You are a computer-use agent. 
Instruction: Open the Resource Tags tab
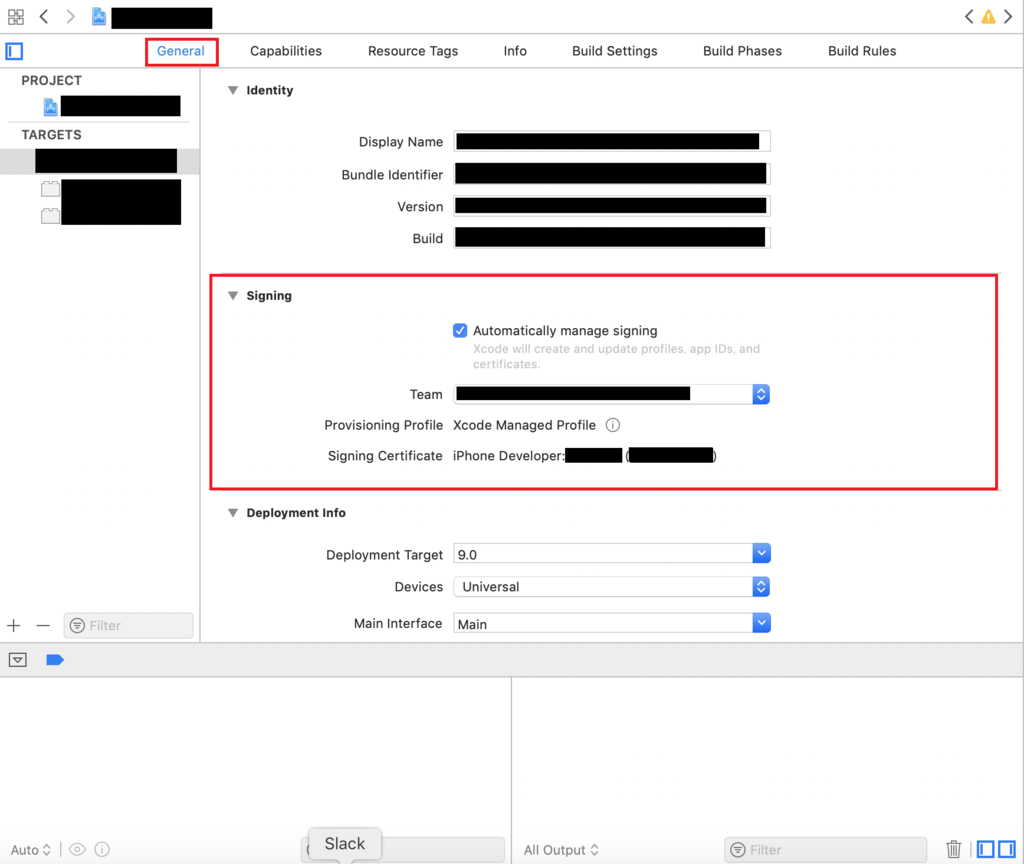(x=413, y=51)
